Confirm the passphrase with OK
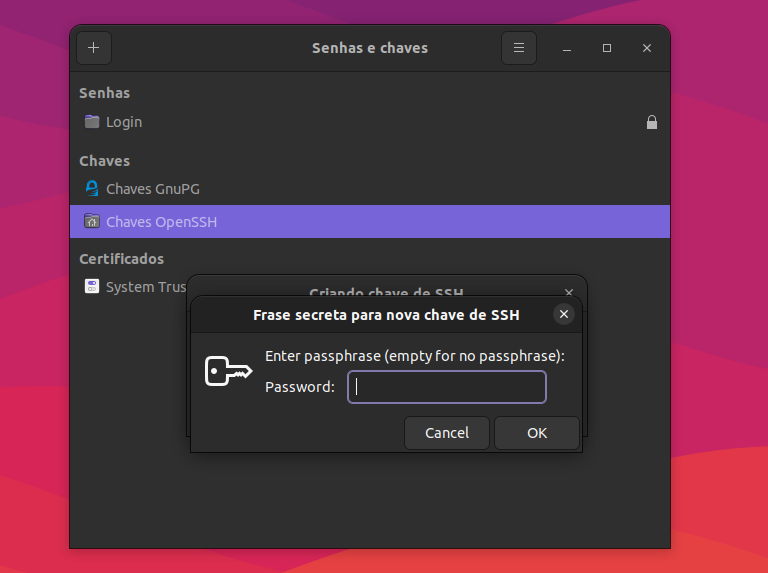 (x=537, y=433)
